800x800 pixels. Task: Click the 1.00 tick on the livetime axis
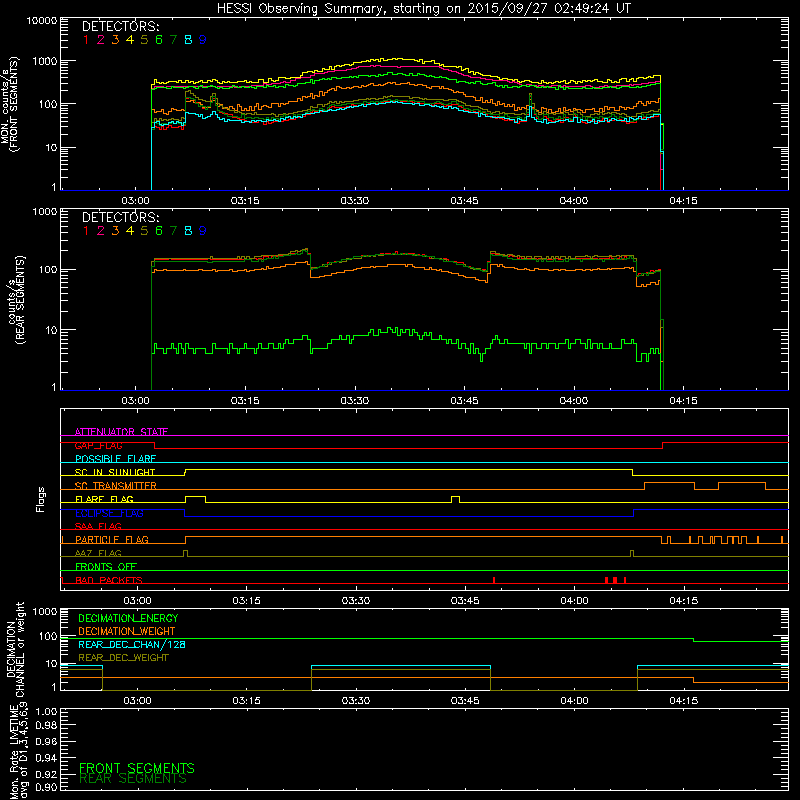[x=46, y=712]
